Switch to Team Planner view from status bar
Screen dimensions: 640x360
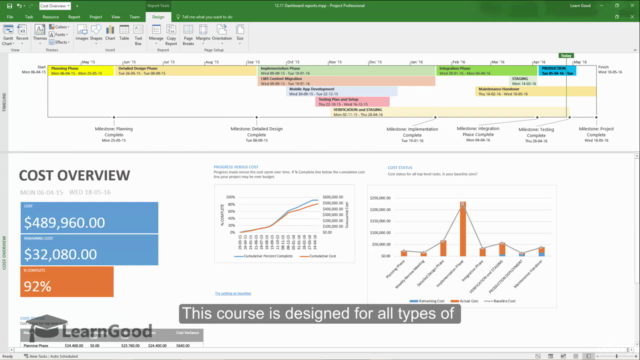click(x=563, y=356)
